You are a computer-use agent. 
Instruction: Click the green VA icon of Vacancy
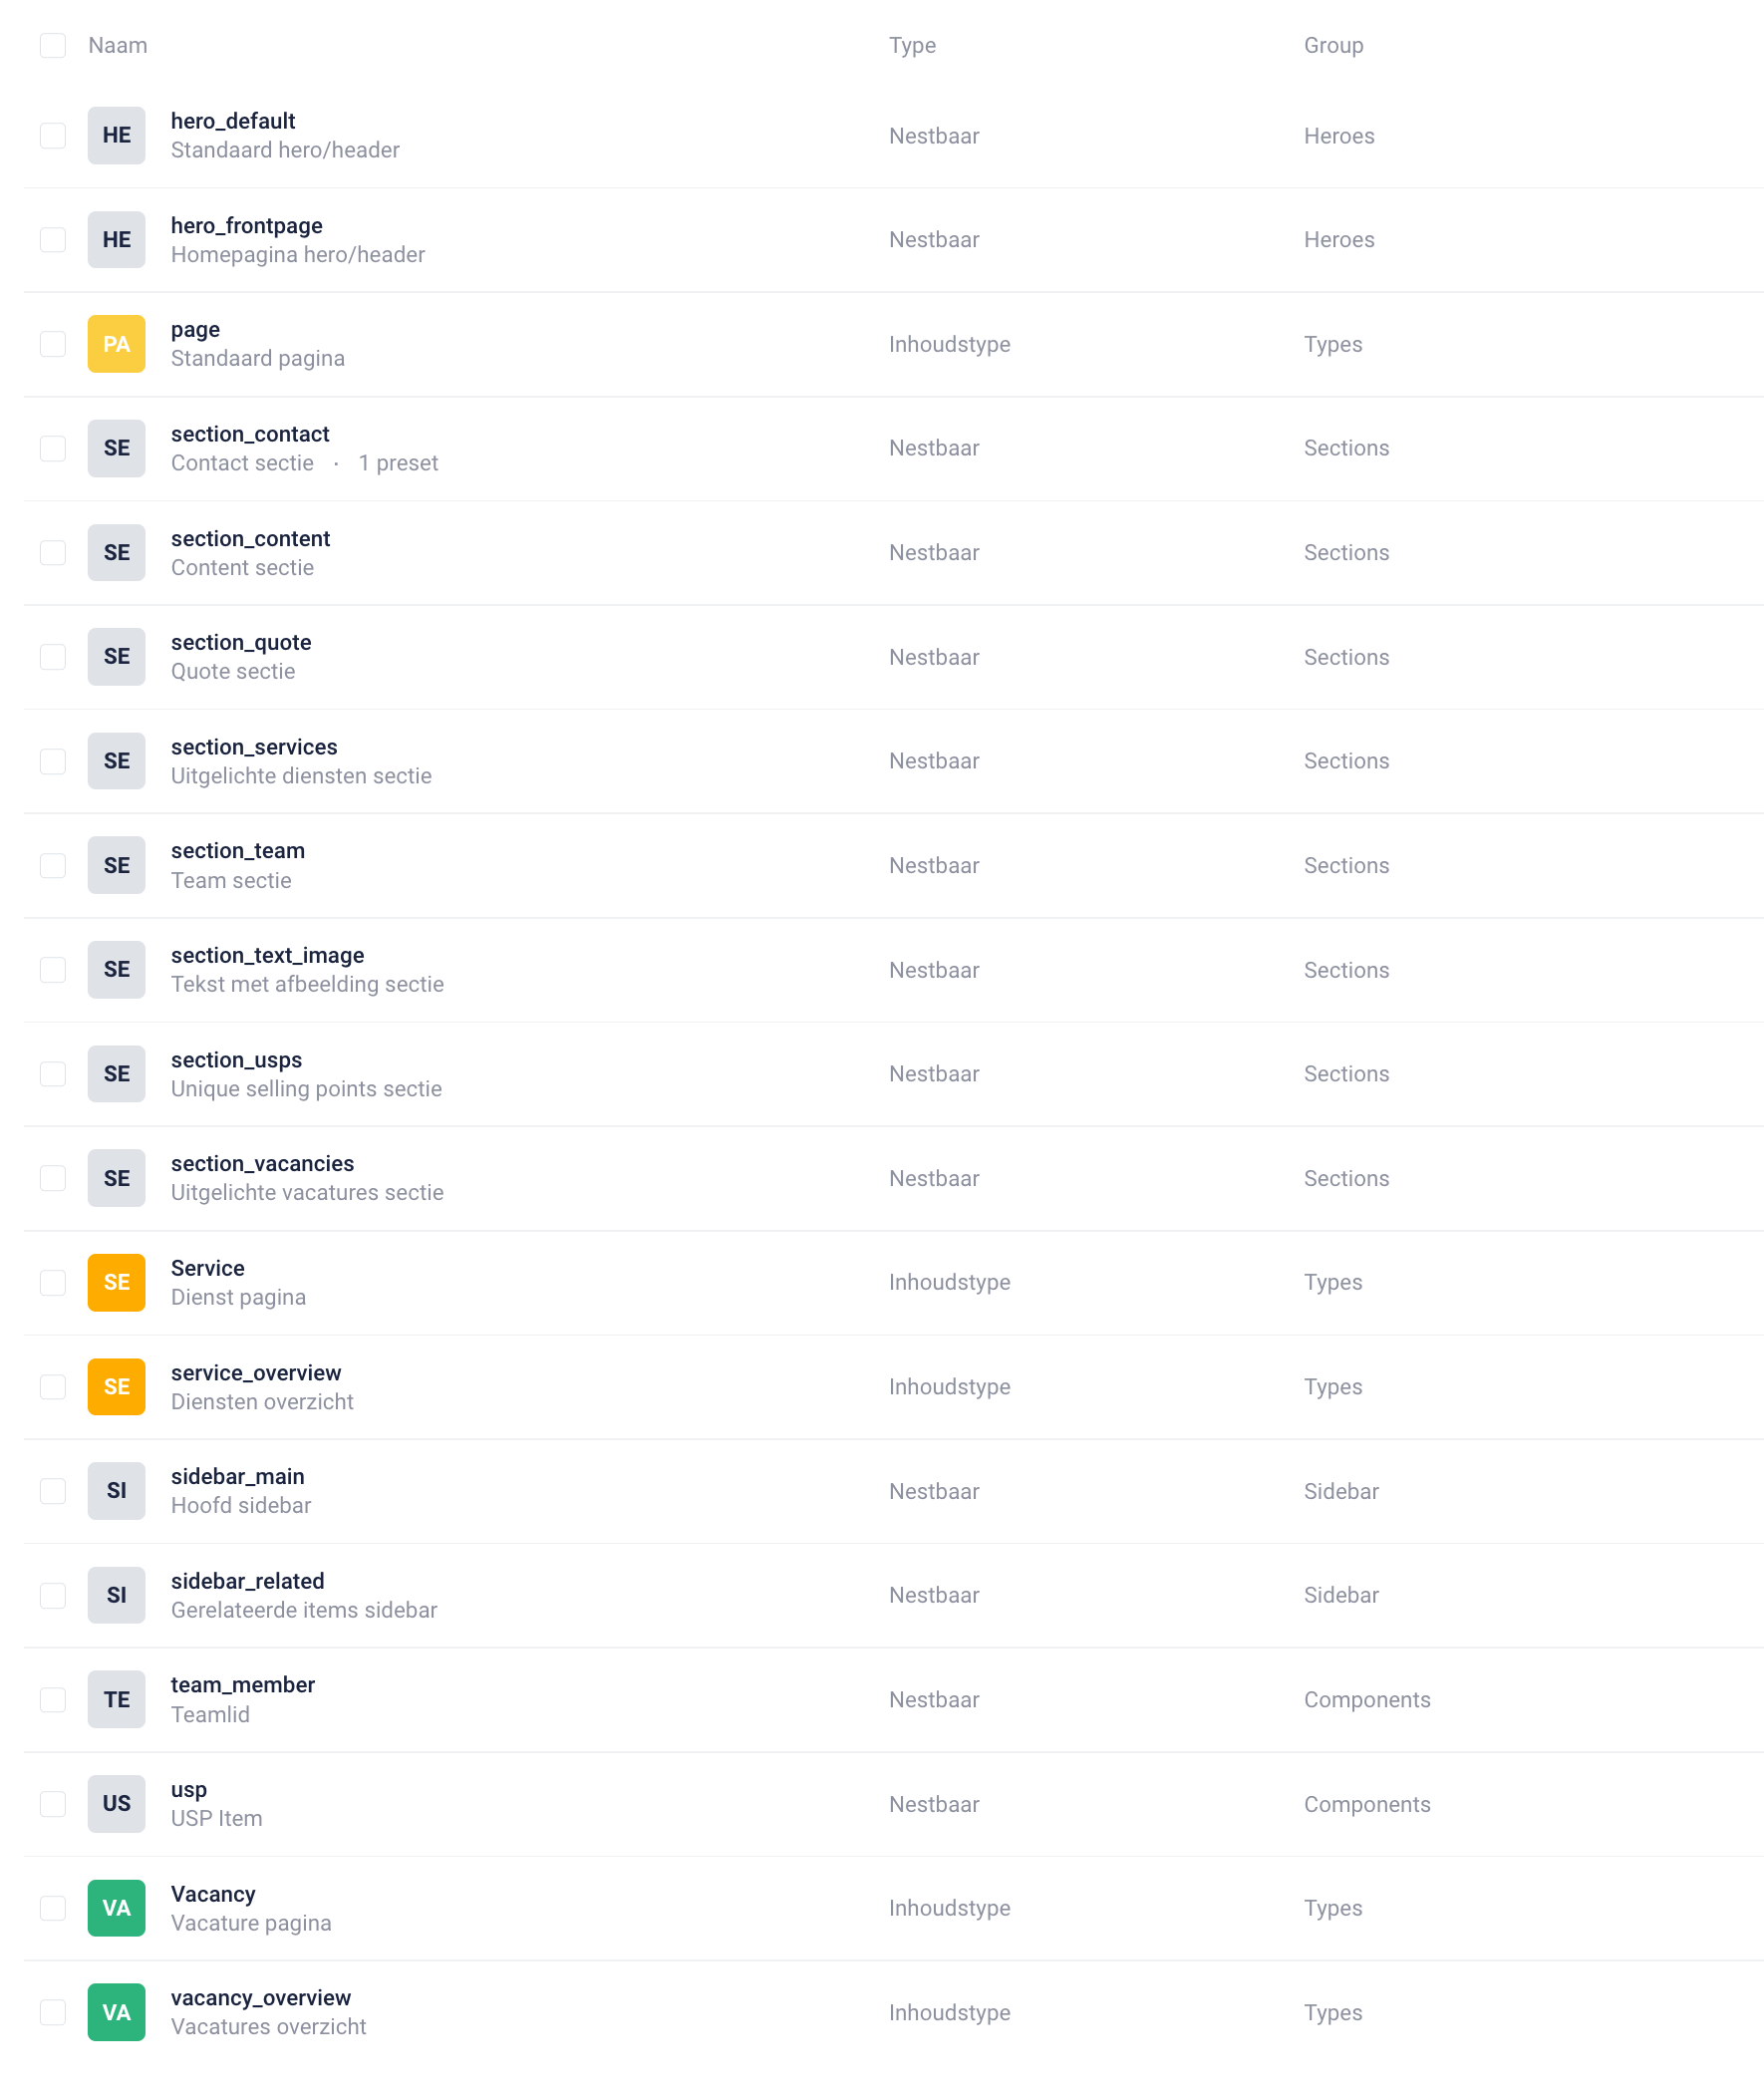(x=116, y=1908)
